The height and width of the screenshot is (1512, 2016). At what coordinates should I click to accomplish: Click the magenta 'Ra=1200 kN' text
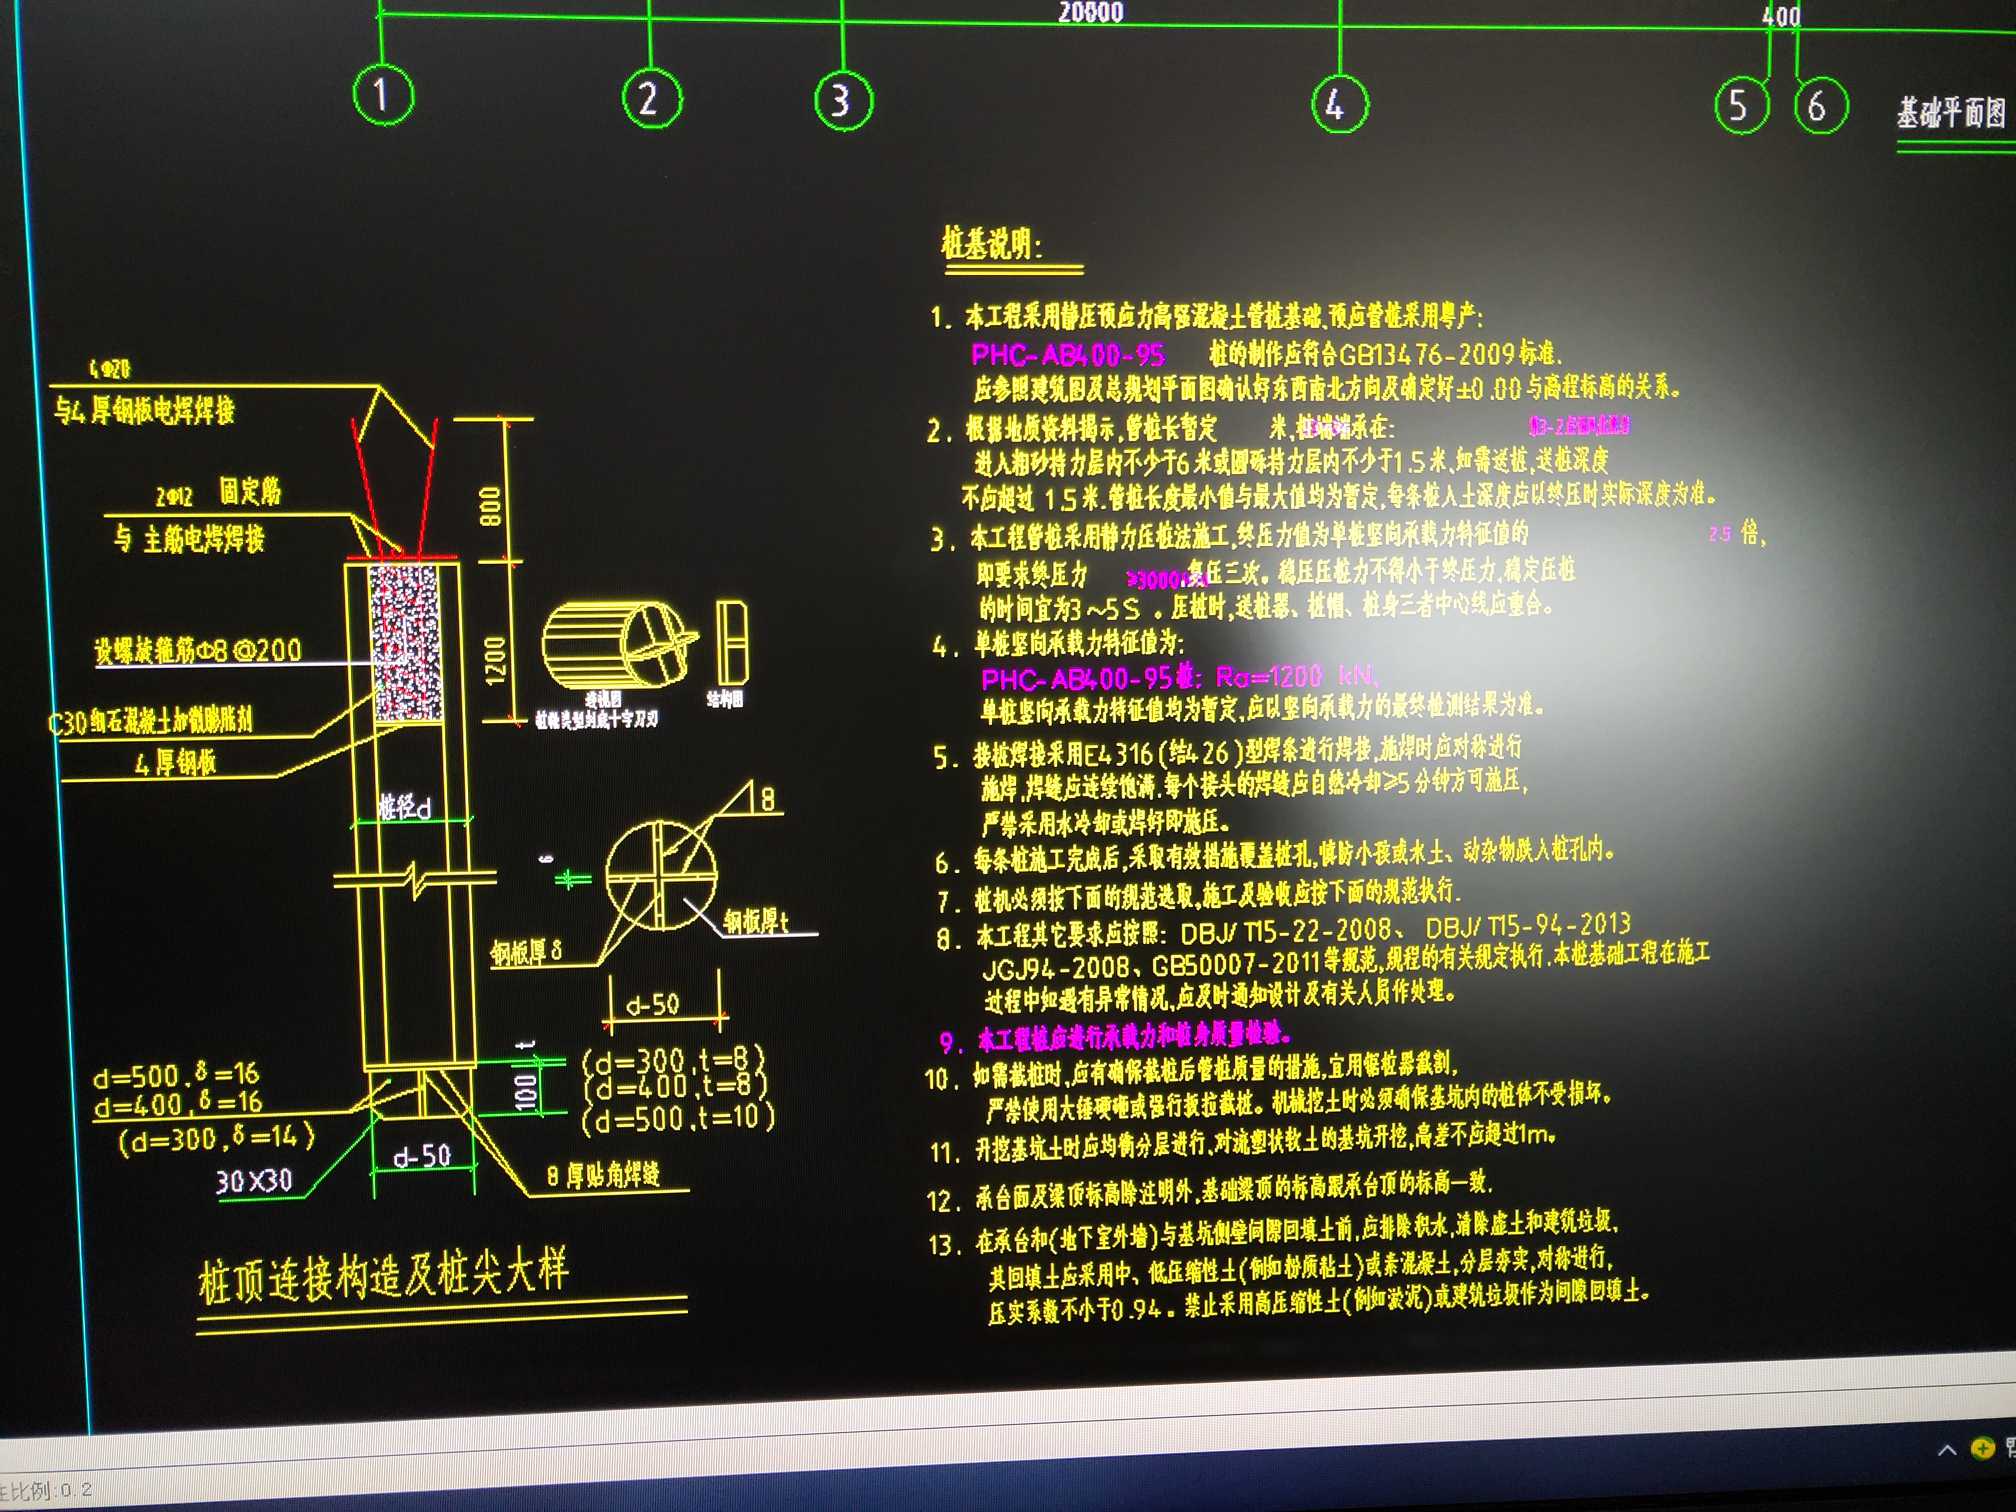pos(1296,677)
